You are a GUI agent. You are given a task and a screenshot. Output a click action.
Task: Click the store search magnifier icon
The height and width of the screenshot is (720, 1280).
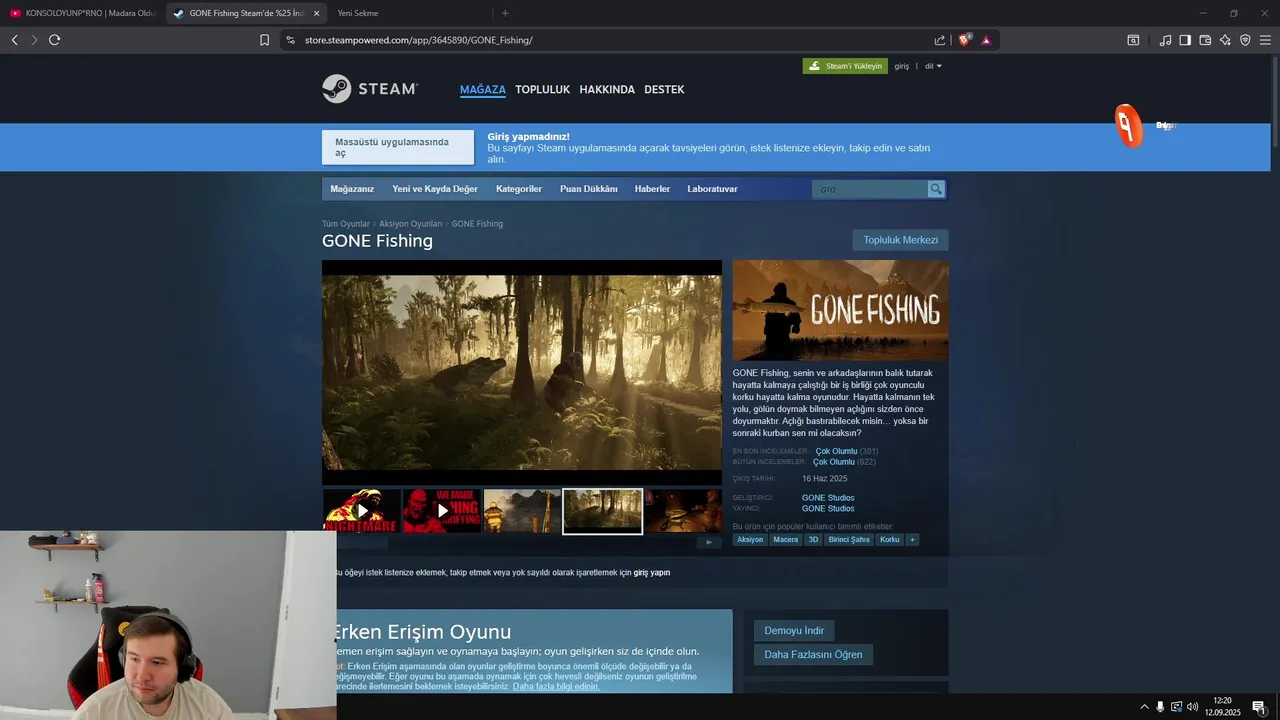936,189
